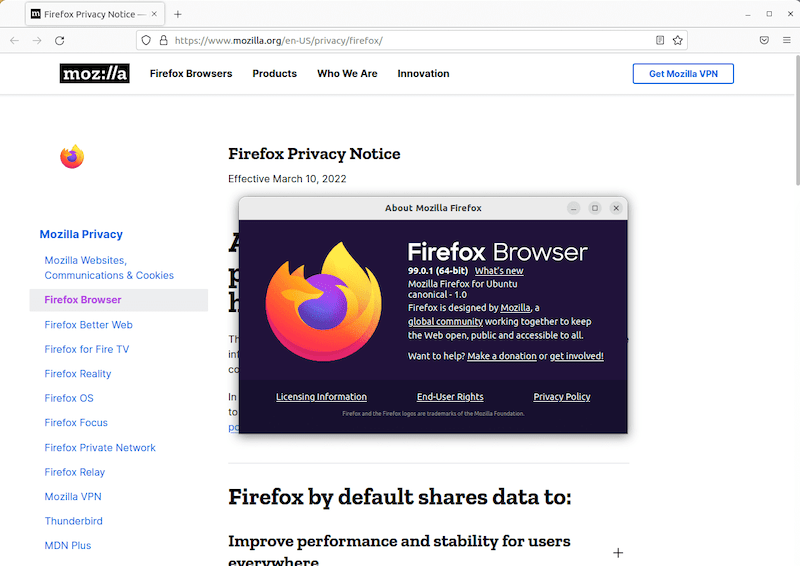Open Mozilla VPN sidebar link
The image size is (800, 566).
(x=73, y=497)
